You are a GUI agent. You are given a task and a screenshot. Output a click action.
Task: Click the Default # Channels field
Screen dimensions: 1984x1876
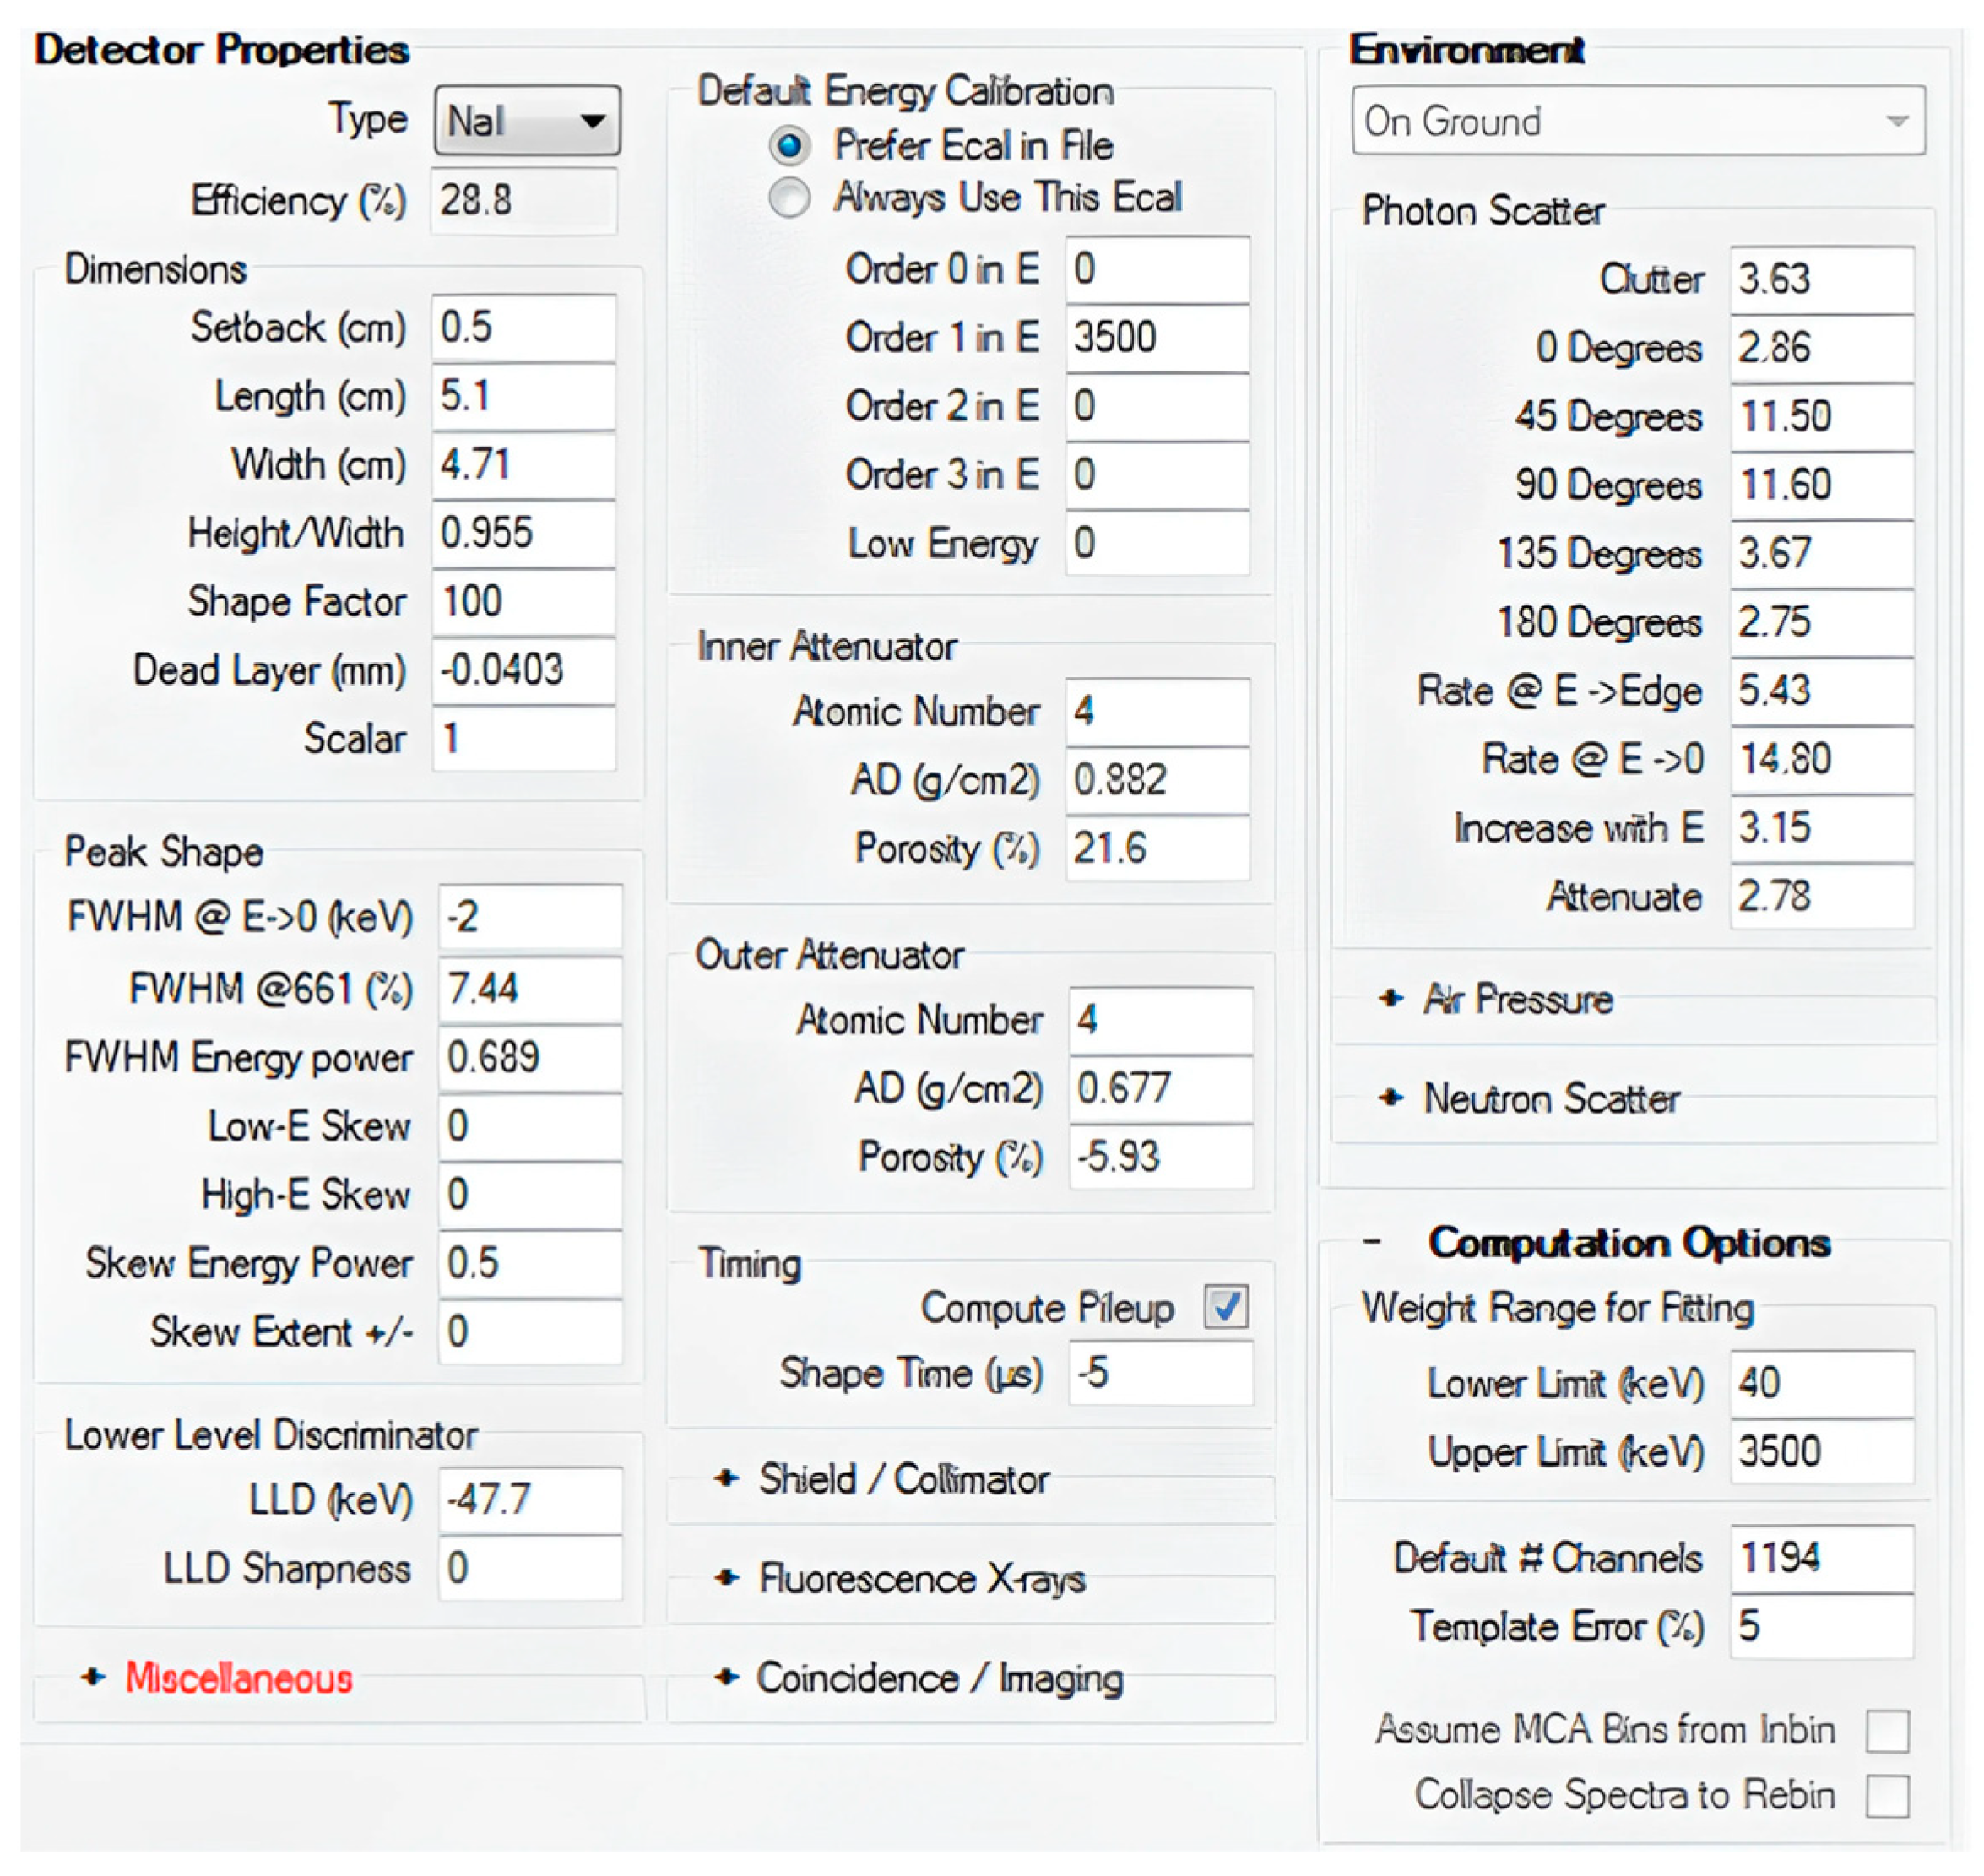click(x=1821, y=1558)
